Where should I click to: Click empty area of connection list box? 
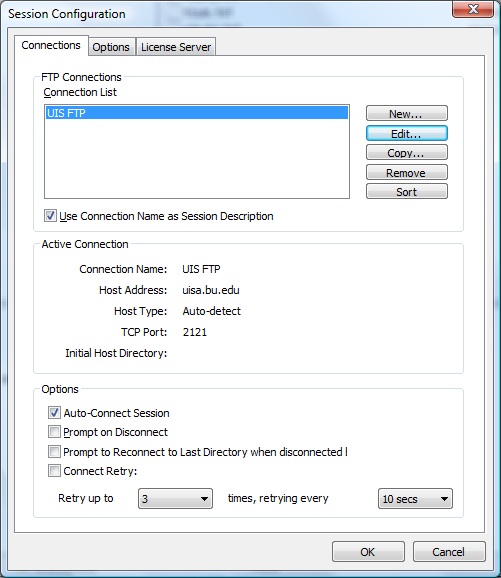coord(197,159)
